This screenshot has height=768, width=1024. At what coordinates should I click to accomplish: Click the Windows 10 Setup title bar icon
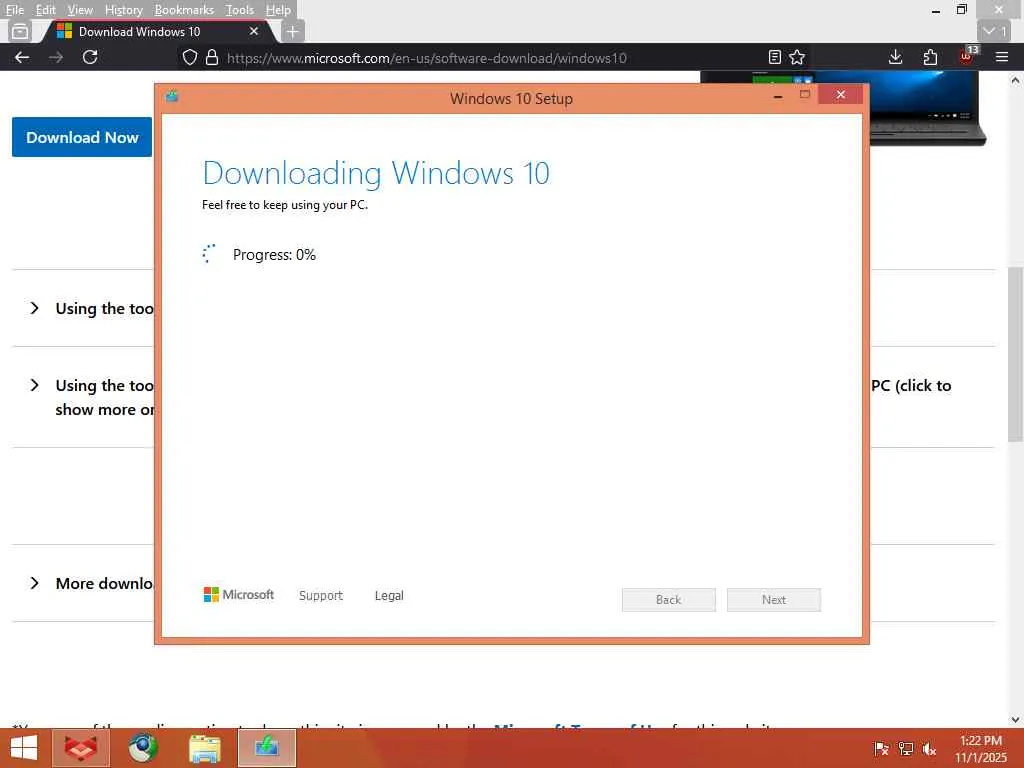pos(172,97)
